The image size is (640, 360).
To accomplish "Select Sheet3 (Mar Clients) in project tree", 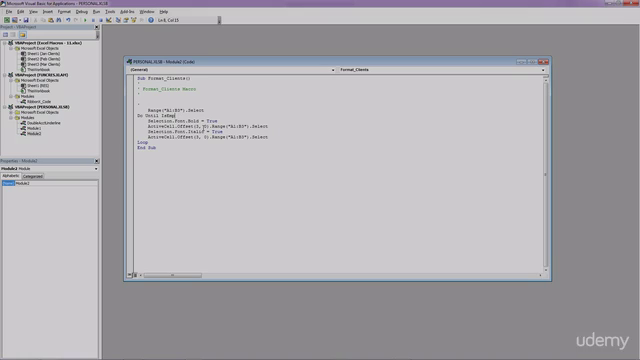I will click(43, 64).
